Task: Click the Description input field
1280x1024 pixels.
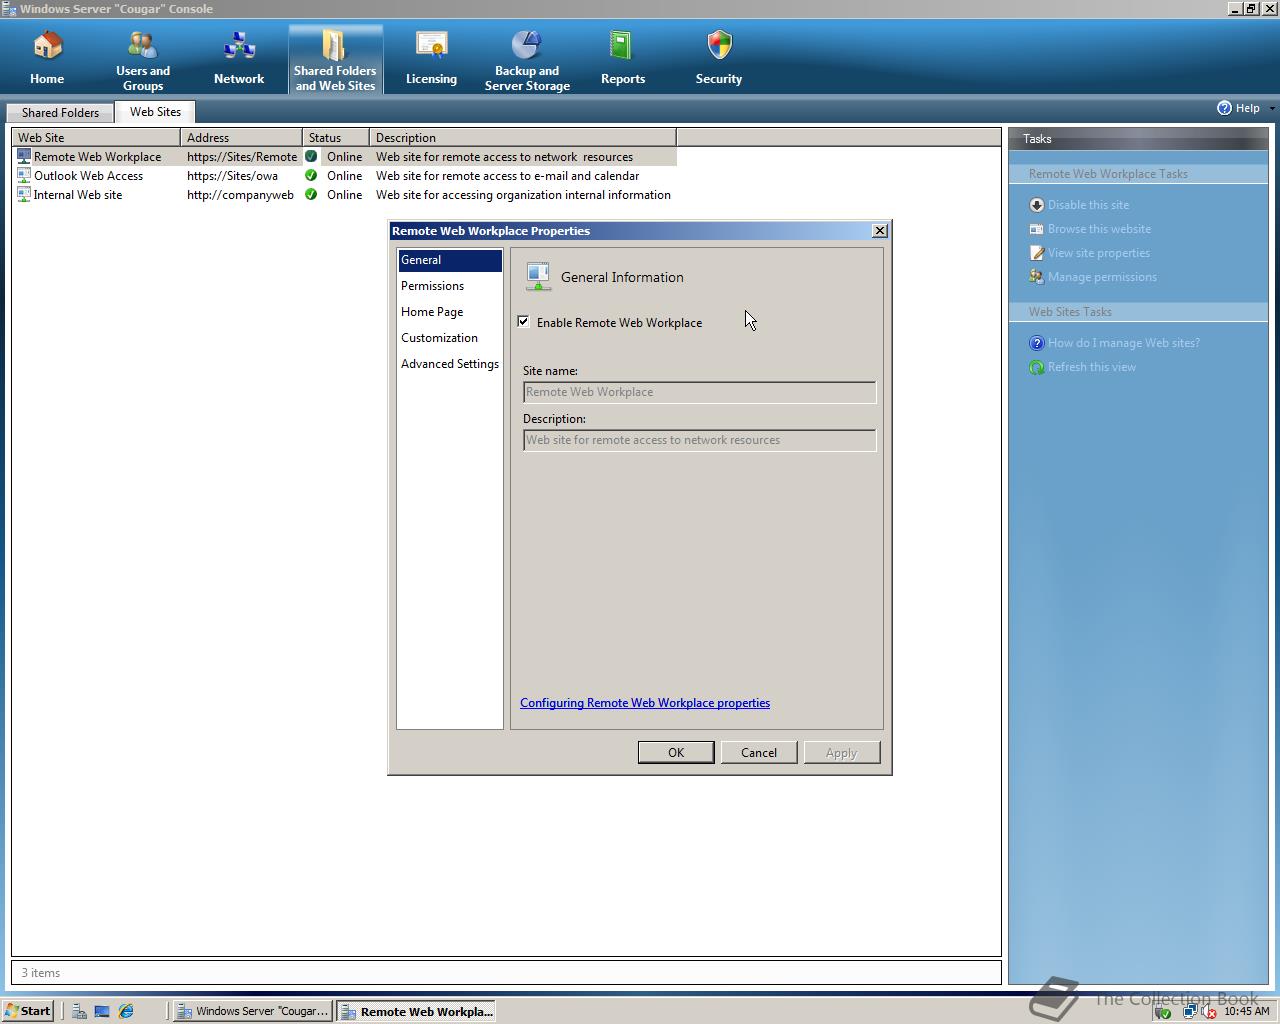Action: pos(699,440)
